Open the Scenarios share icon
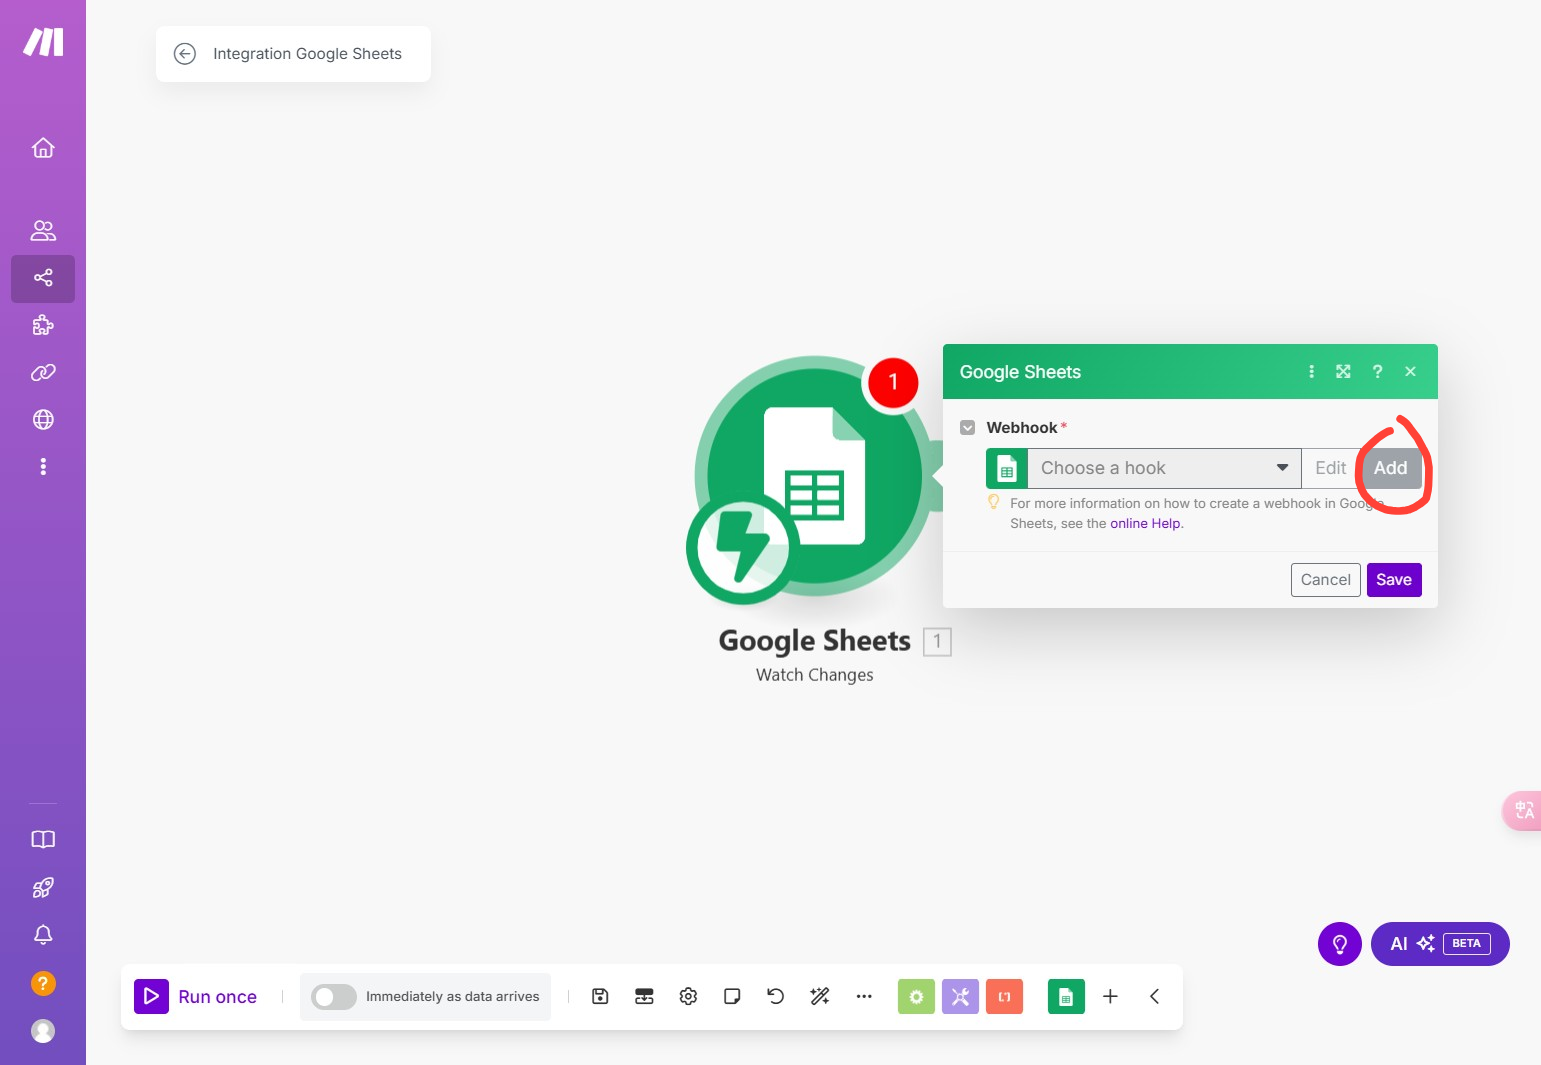The height and width of the screenshot is (1065, 1541). [x=43, y=278]
